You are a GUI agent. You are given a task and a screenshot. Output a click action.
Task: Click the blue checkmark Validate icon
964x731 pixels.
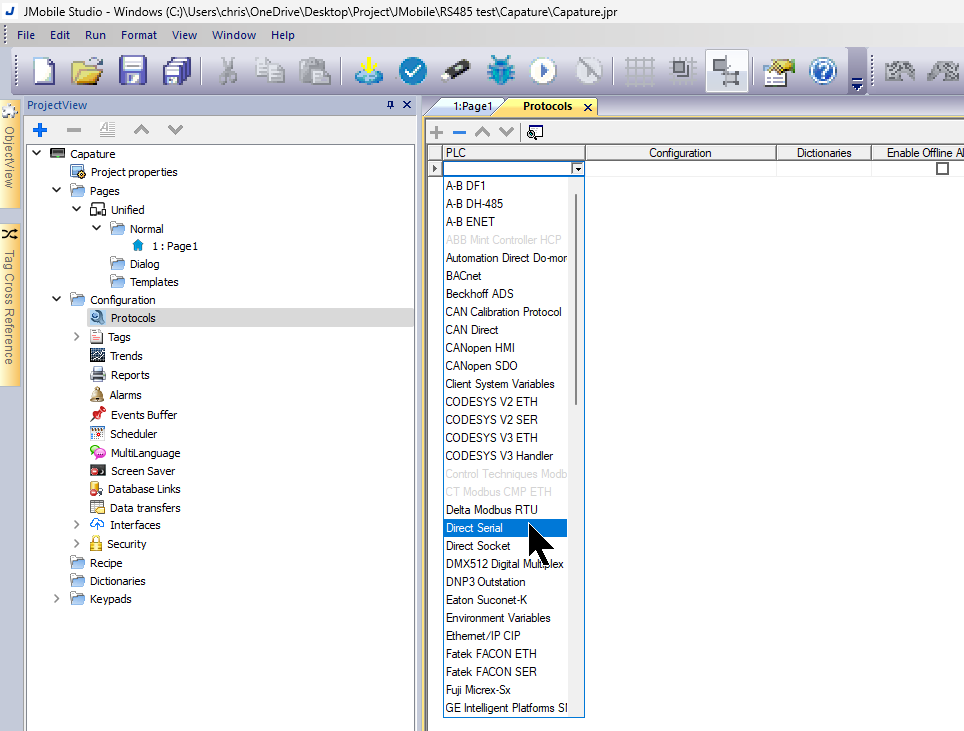(412, 71)
